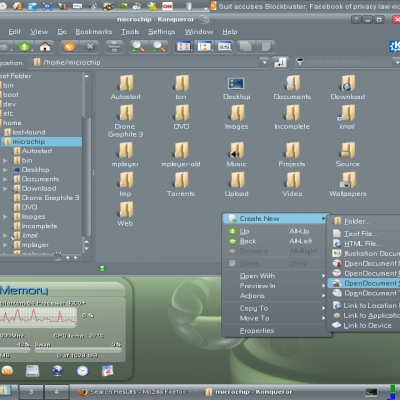The width and height of the screenshot is (400, 400).
Task: Switch to virtual desktop 4
Action: point(57,392)
